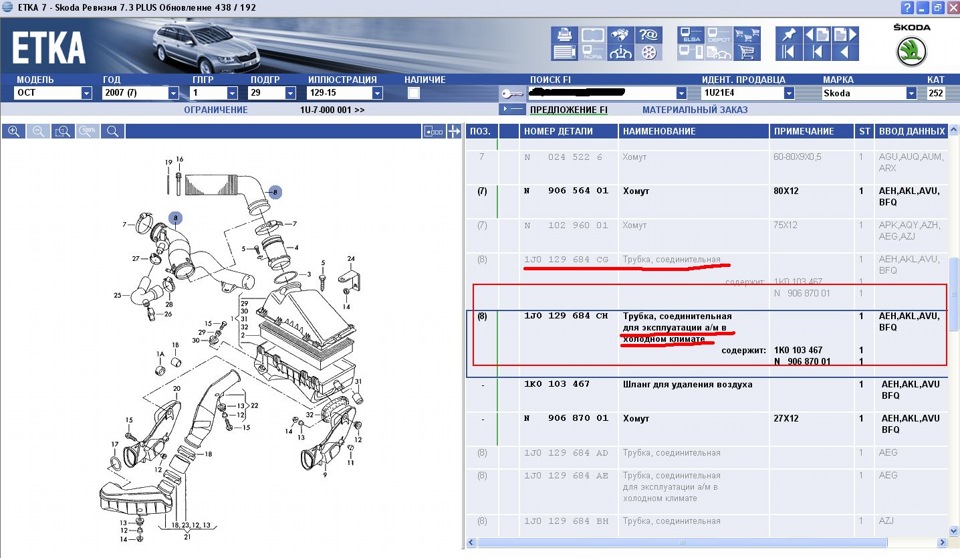Click the binoculars search icon
This screenshot has height=558, width=960.
620,35
